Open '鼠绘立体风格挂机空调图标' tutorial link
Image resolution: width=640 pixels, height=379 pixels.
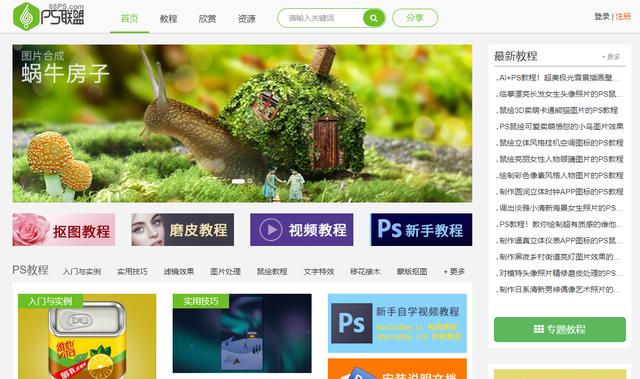coord(560,143)
